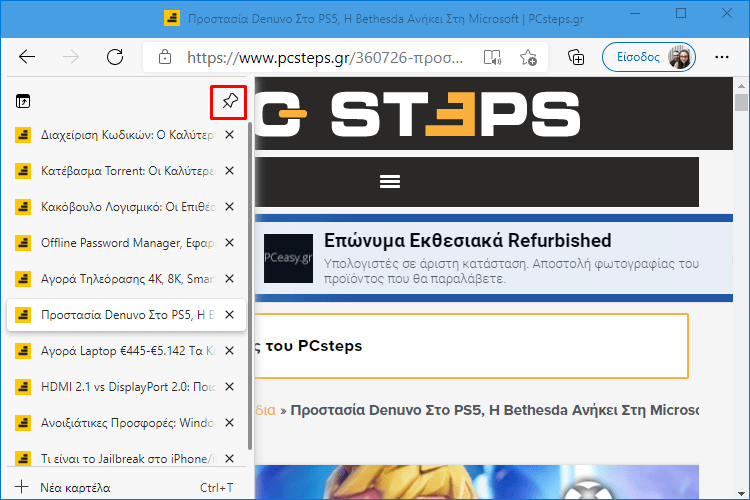
Task: Switch to tab Ανοιξιάτικες Προσφορές
Action: tap(126, 423)
